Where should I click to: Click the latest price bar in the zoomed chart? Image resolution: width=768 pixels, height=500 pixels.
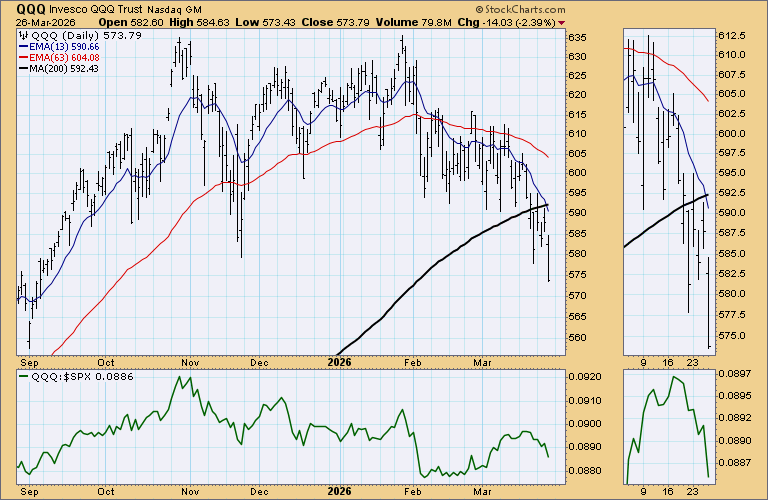click(x=709, y=302)
